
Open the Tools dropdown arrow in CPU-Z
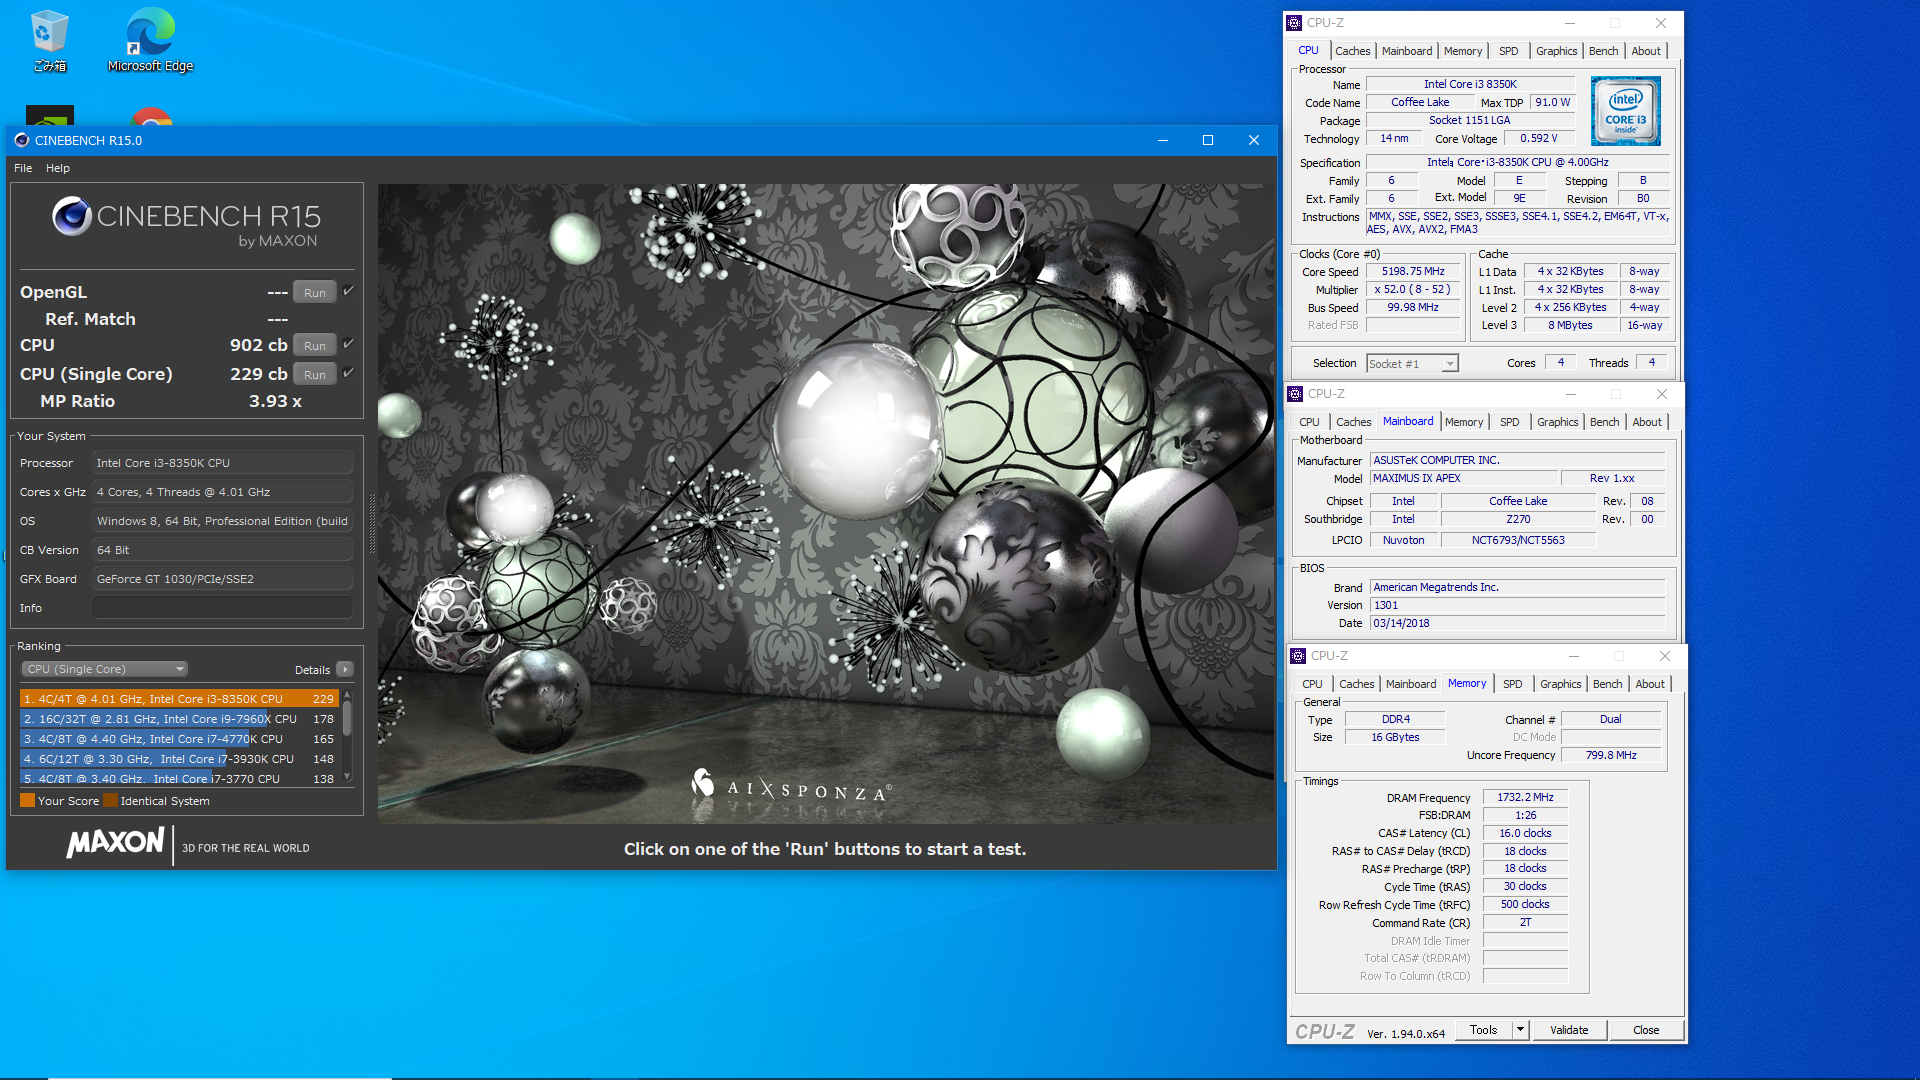click(x=1520, y=1029)
